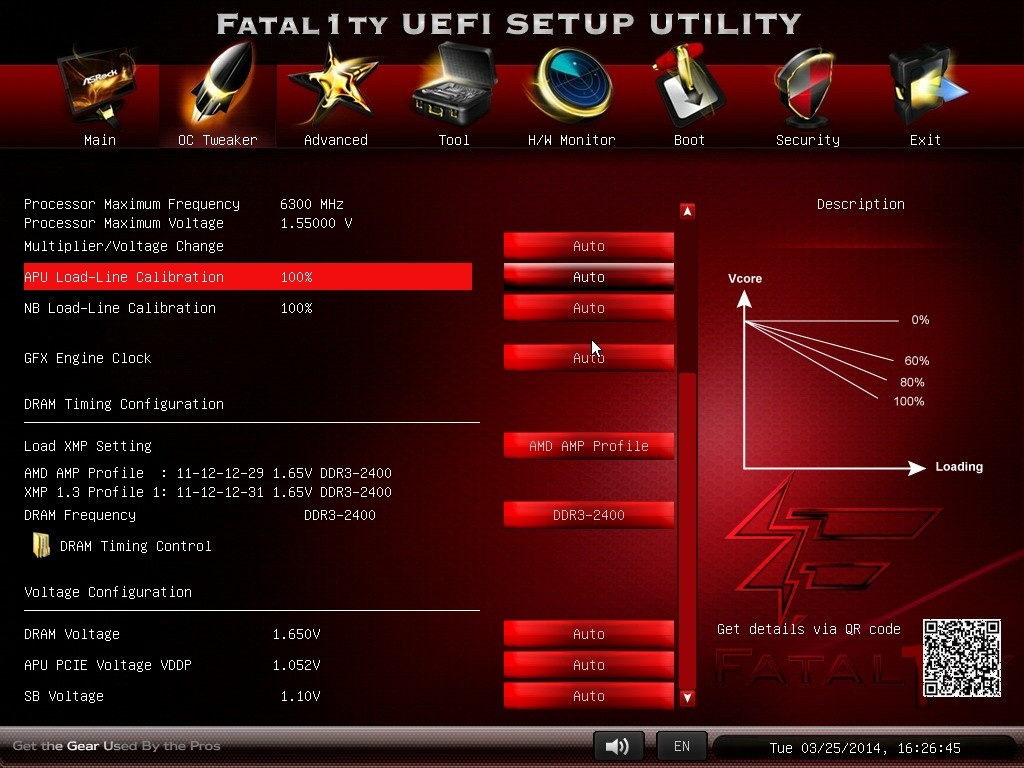
Task: Open GFX Engine Clock Auto dropdown
Action: pos(588,358)
